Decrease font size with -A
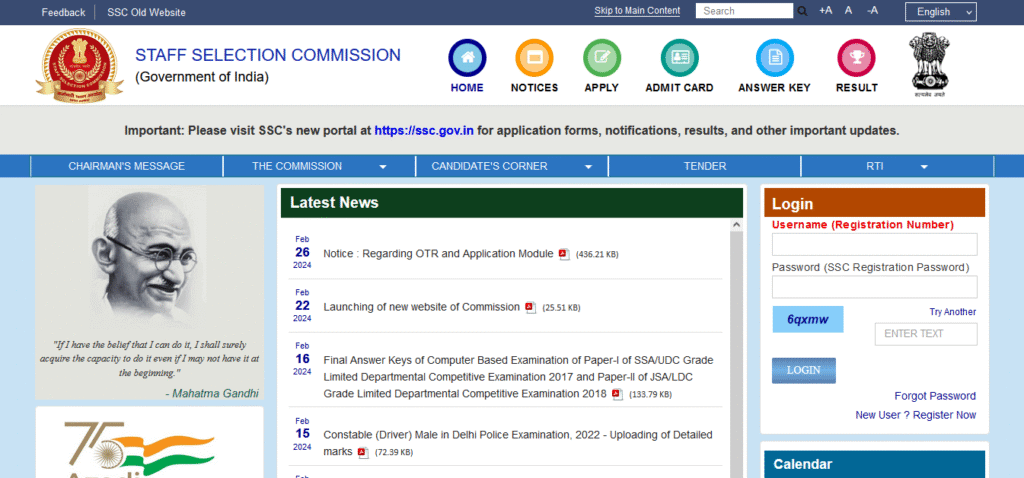The height and width of the screenshot is (478, 1024). click(872, 11)
